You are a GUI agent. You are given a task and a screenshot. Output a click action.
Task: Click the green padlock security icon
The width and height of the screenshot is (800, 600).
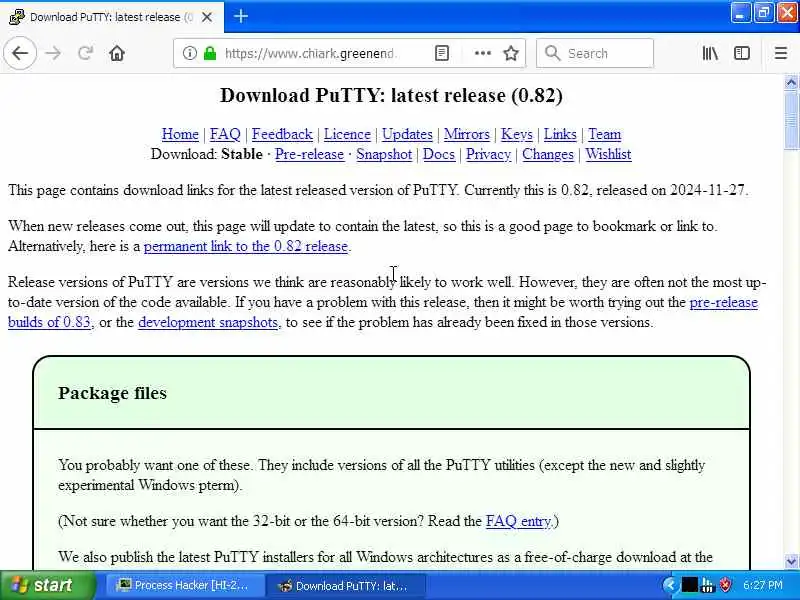(x=210, y=53)
